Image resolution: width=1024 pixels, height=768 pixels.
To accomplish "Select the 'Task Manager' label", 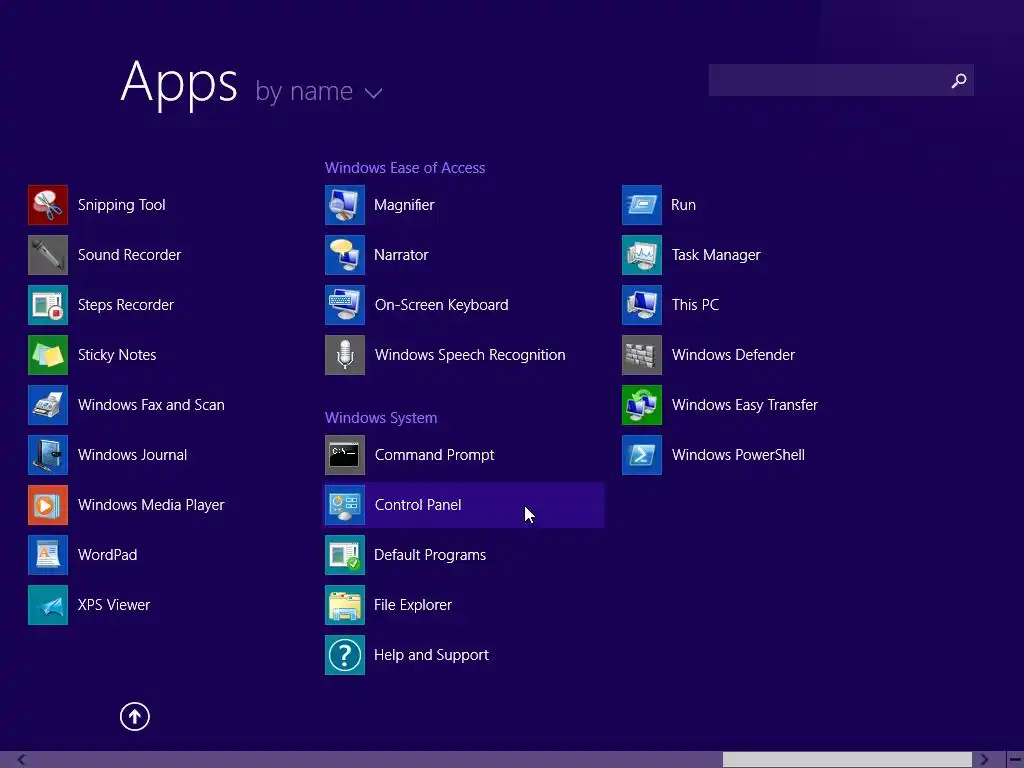I will pyautogui.click(x=716, y=255).
